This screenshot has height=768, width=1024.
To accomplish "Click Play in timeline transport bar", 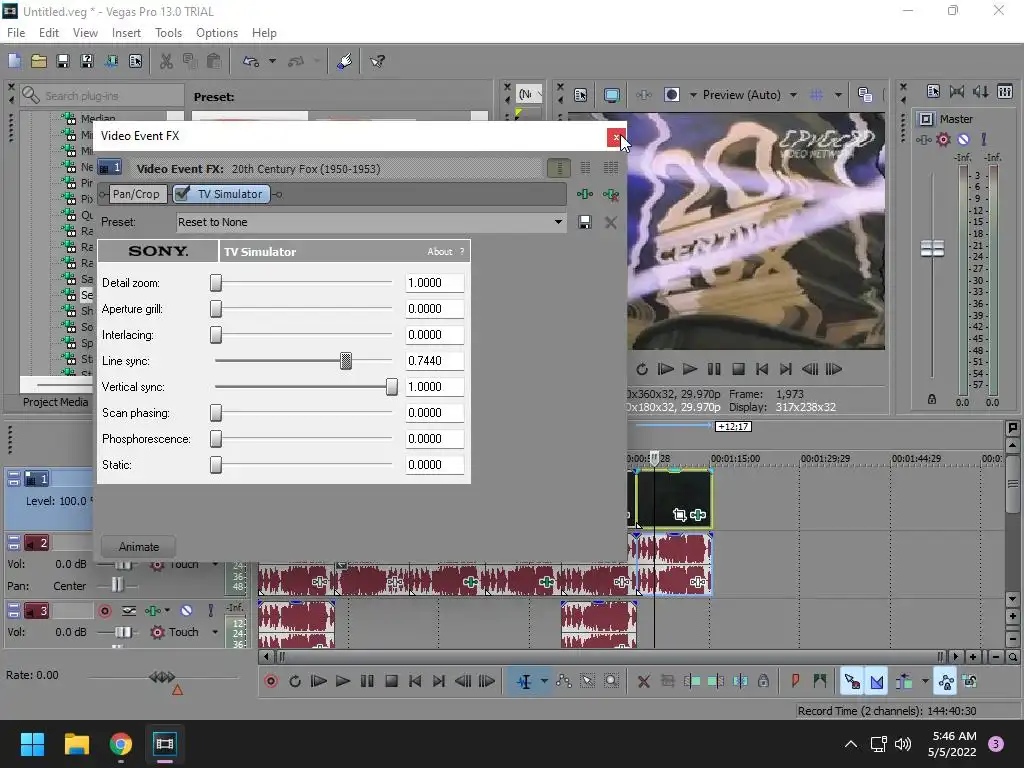I will pos(343,682).
